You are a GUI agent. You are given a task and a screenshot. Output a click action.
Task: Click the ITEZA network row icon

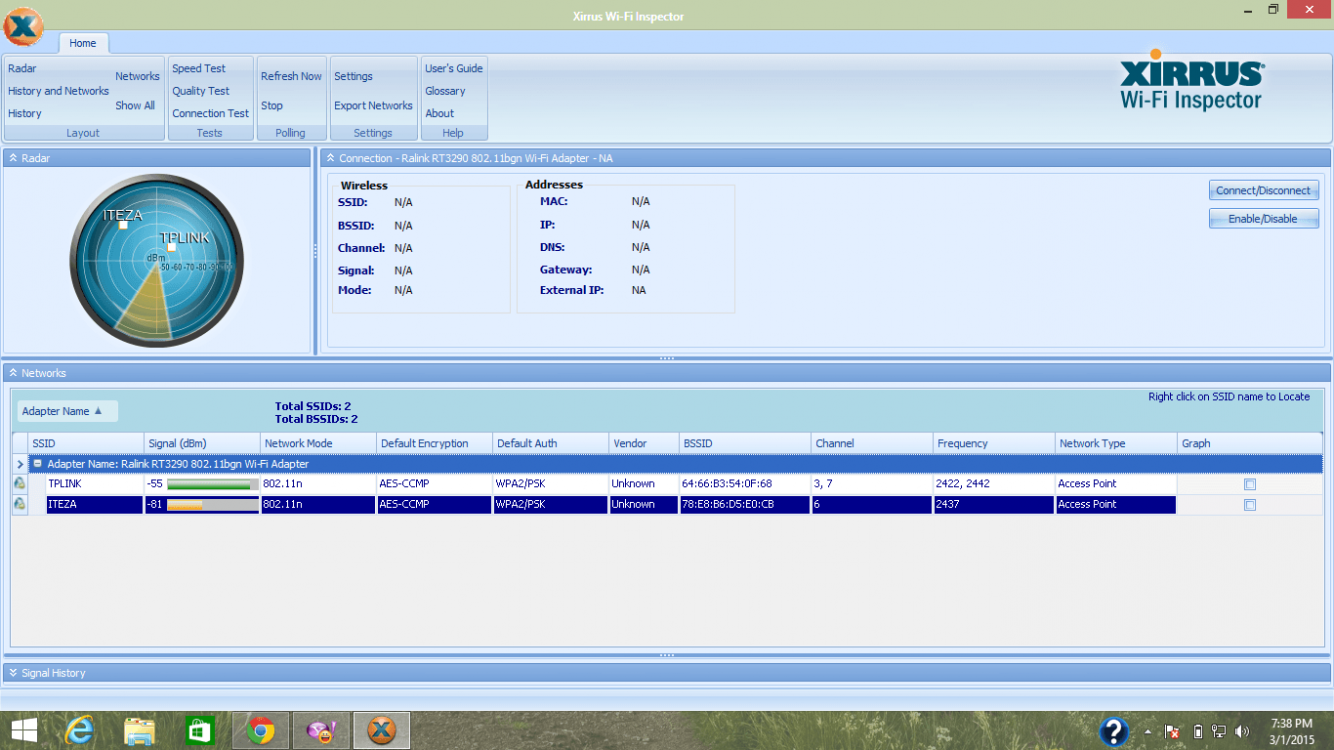coord(20,505)
